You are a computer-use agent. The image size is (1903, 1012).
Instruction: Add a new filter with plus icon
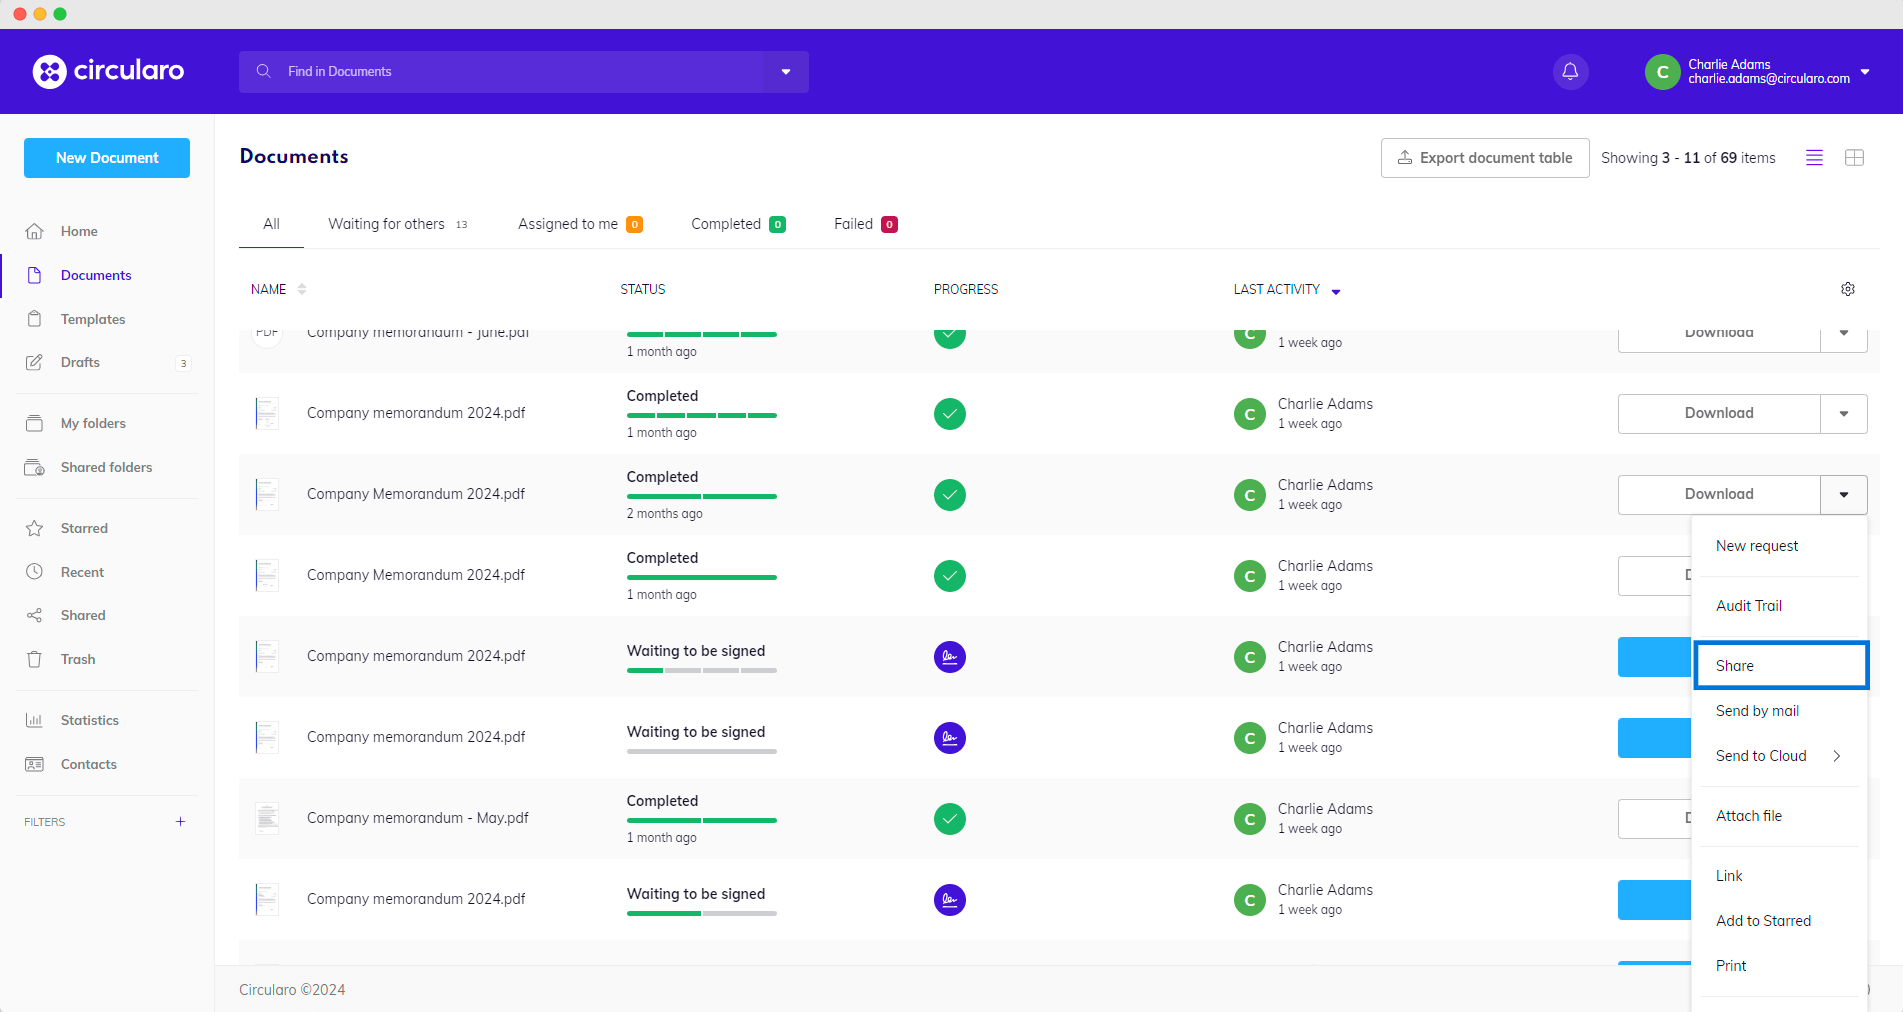click(x=180, y=822)
